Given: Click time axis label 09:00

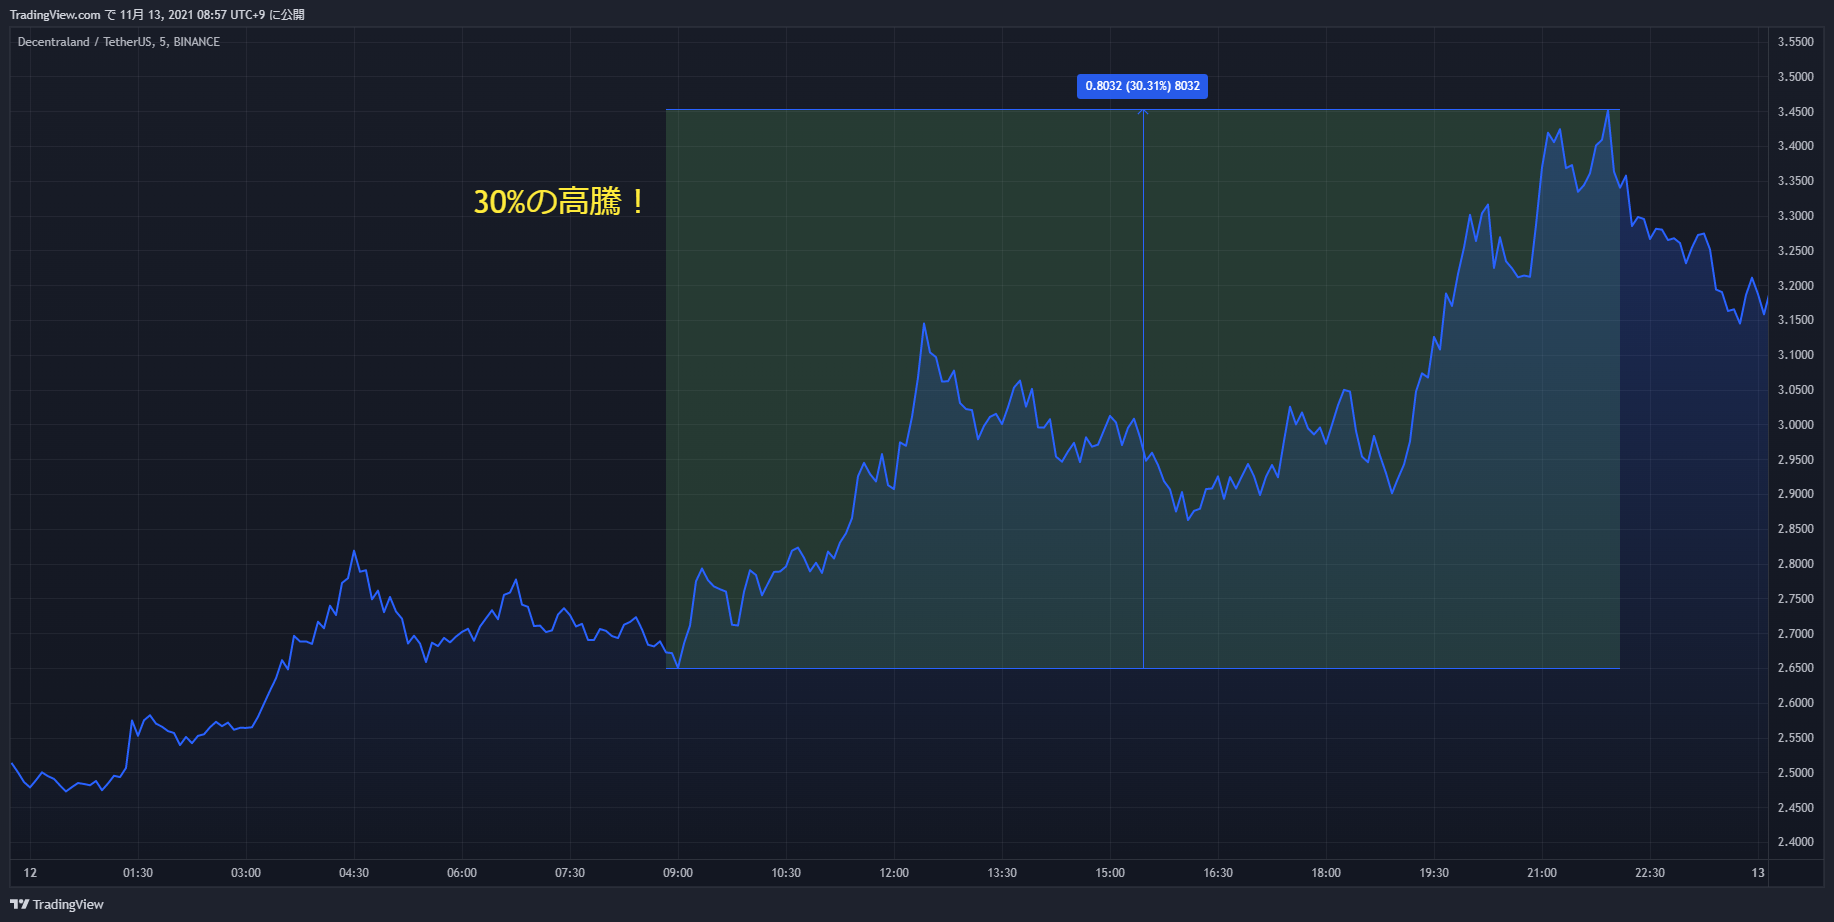Looking at the screenshot, I should pyautogui.click(x=678, y=873).
